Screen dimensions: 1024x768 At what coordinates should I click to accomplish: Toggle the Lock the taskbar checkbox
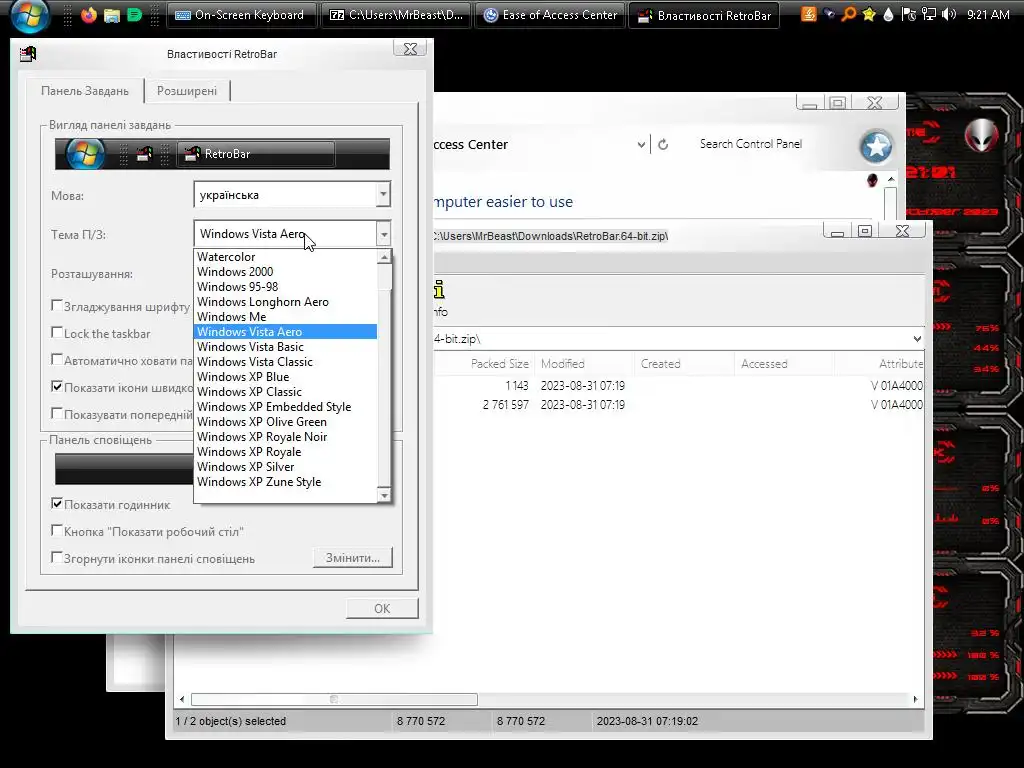click(57, 332)
